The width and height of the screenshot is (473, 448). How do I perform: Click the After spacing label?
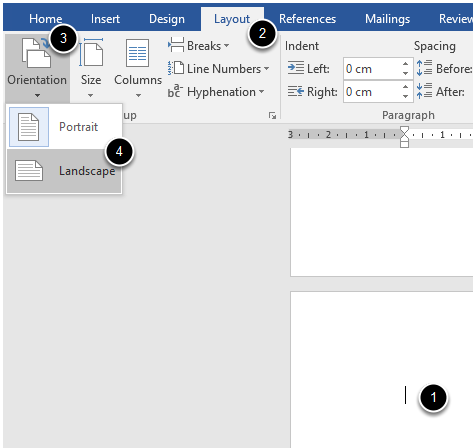click(450, 92)
